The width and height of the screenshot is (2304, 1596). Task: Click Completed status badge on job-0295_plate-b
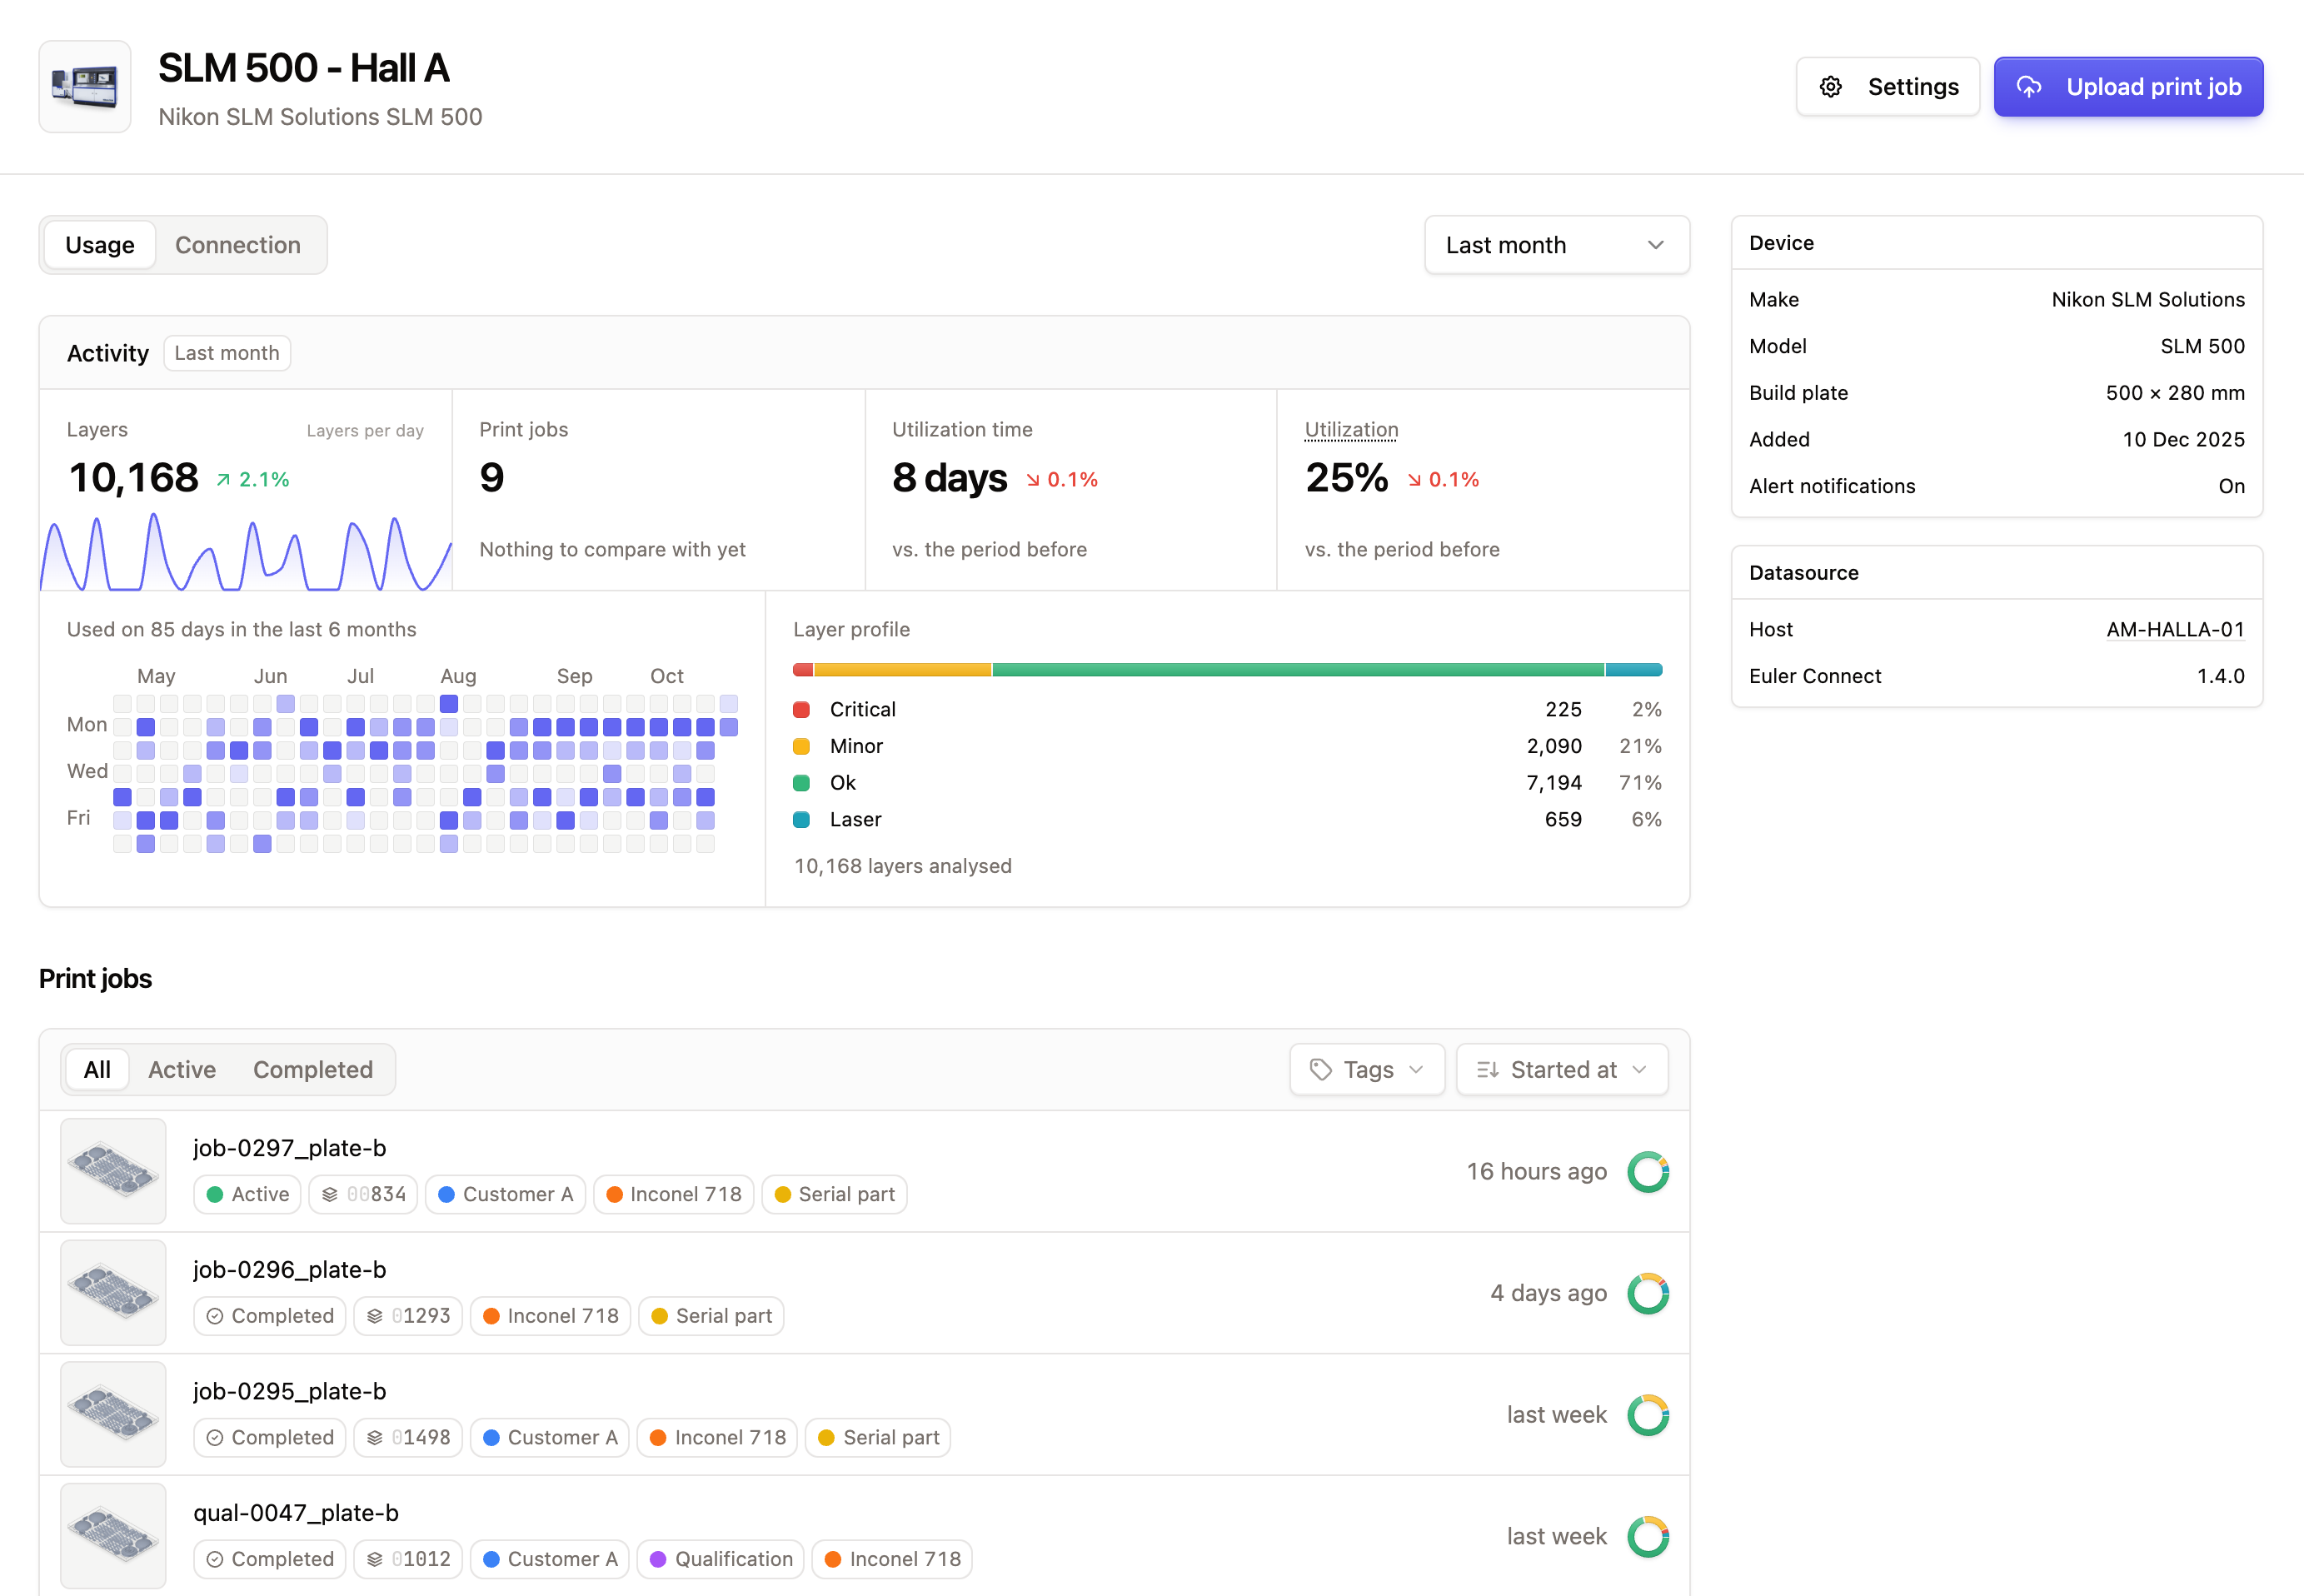[x=270, y=1437]
